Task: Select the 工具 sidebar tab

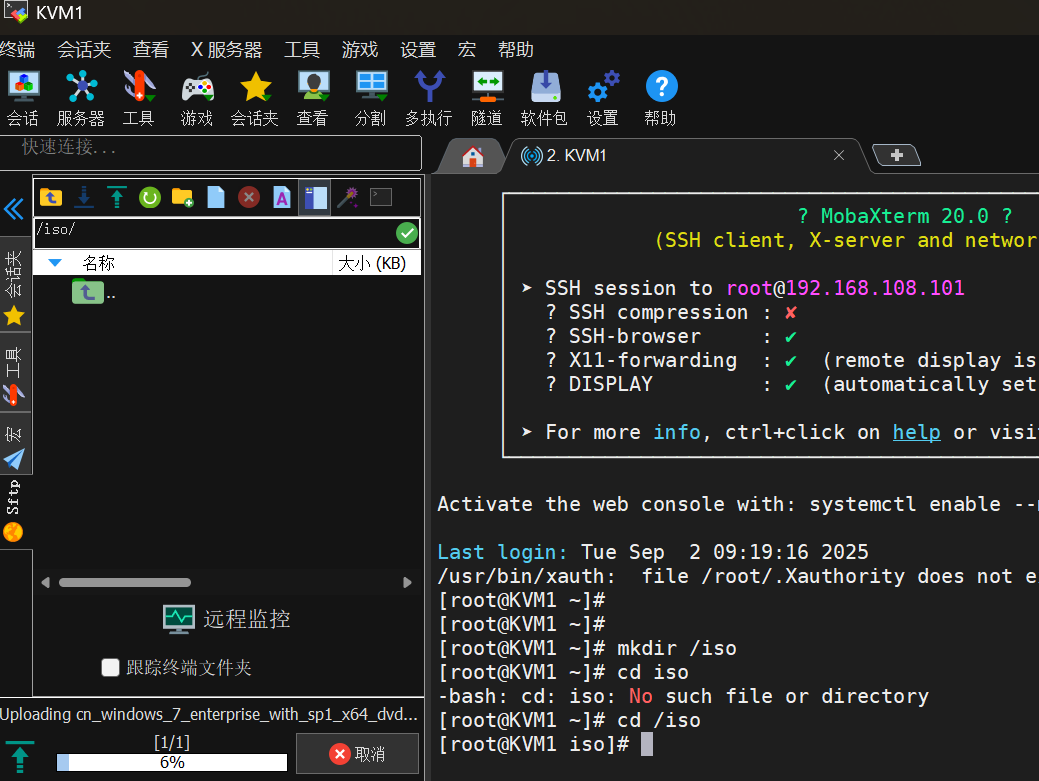Action: click(x=14, y=374)
